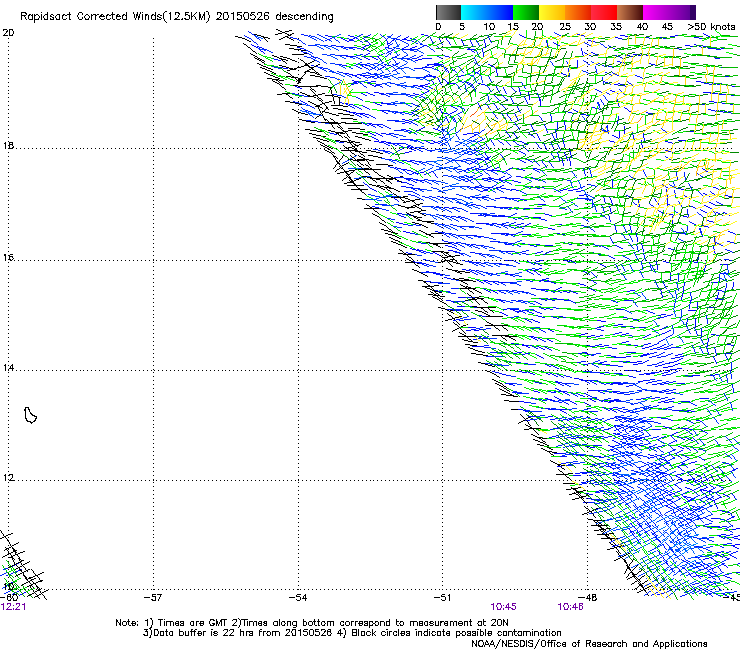Click the '>50 knots' legend label
740x650 pixels.
[x=711, y=27]
